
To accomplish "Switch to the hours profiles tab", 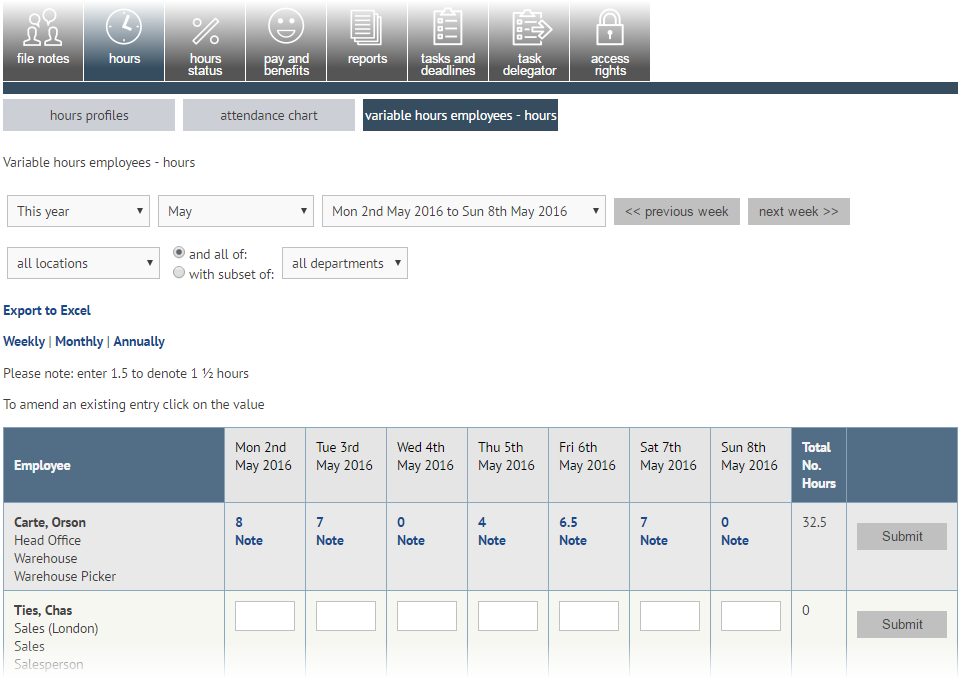I will click(89, 115).
